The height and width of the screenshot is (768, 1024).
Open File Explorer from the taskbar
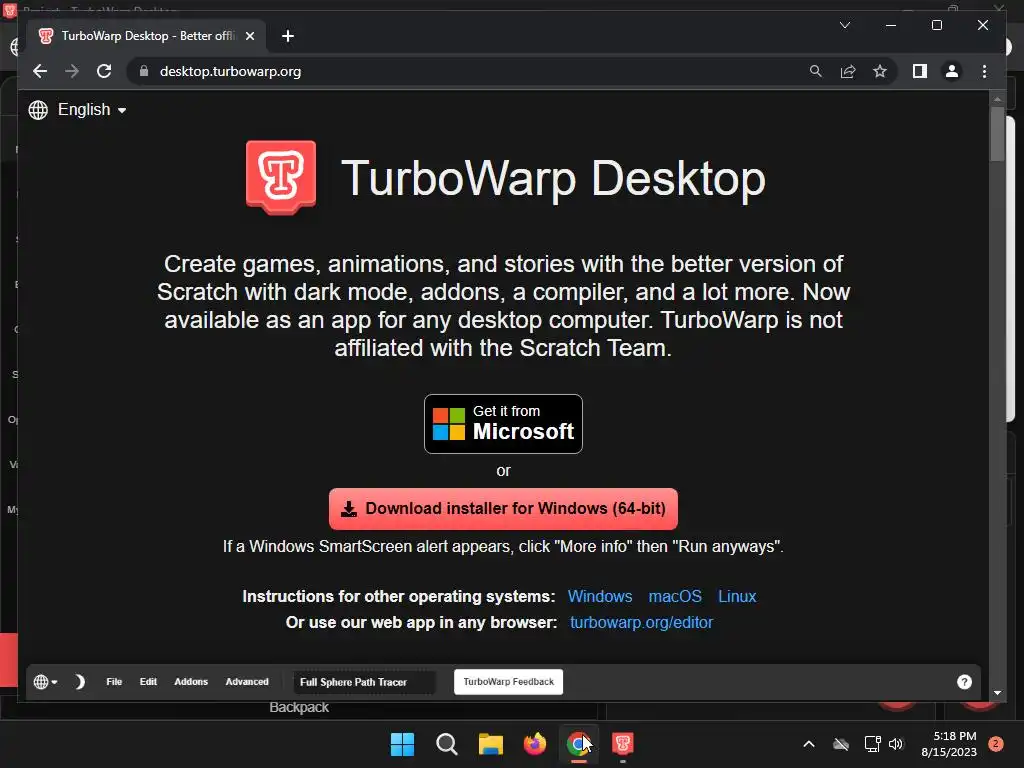tap(490, 744)
